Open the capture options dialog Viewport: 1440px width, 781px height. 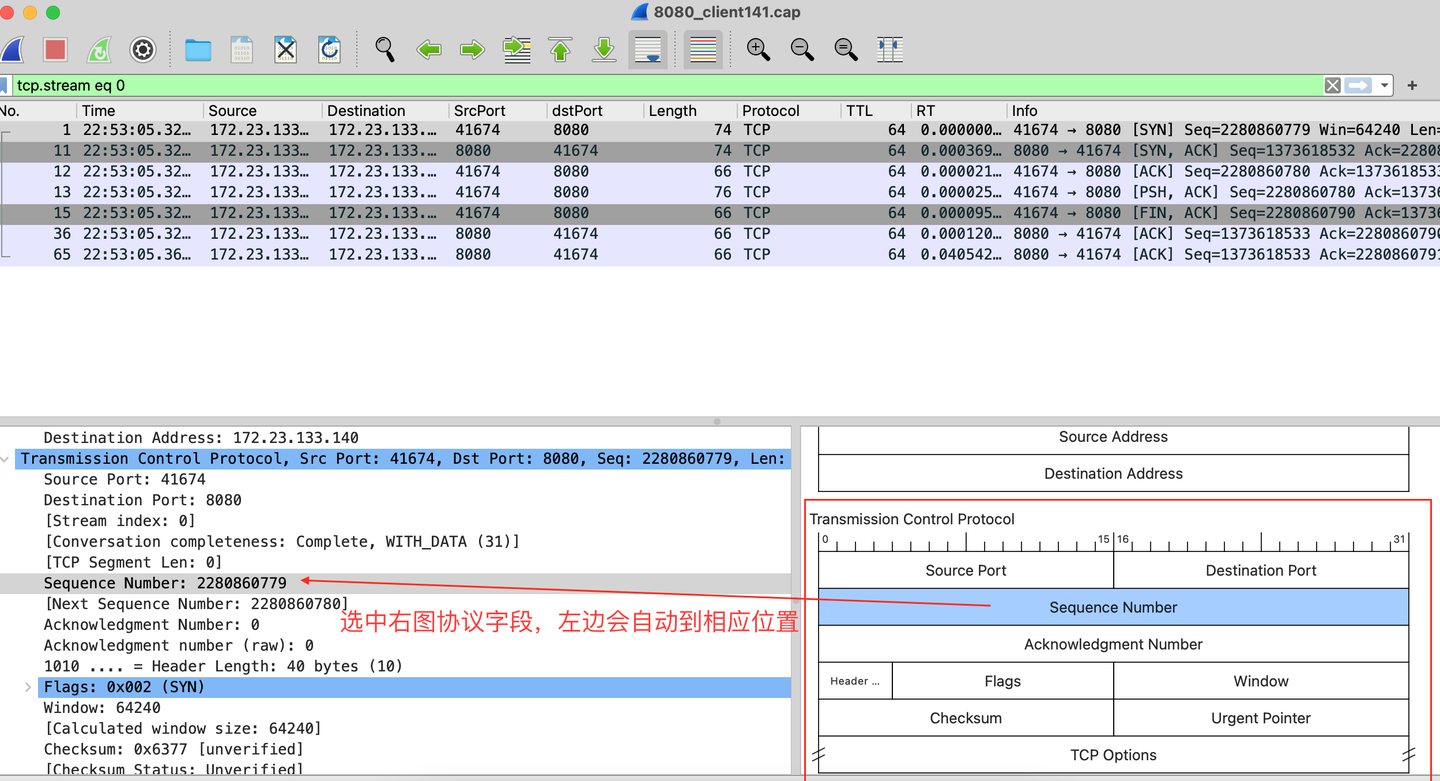pyautogui.click(x=143, y=49)
